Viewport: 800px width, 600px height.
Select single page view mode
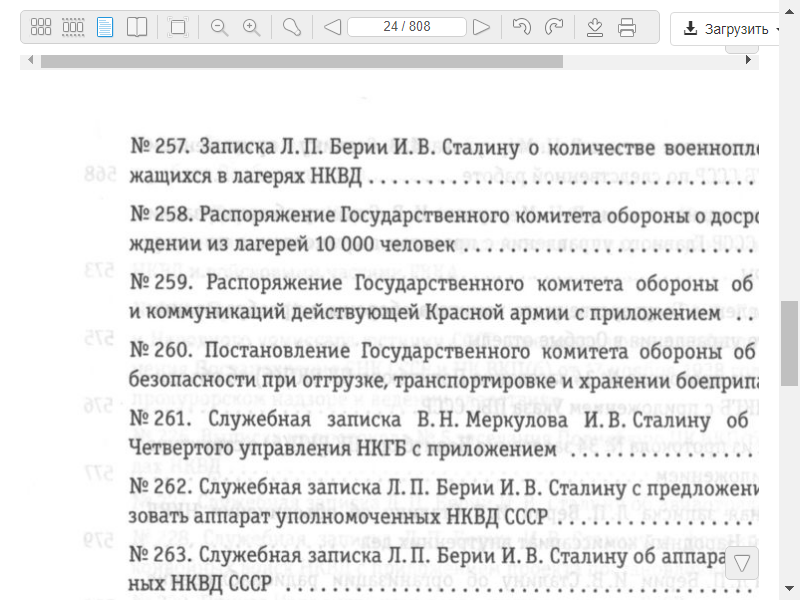pos(105,27)
